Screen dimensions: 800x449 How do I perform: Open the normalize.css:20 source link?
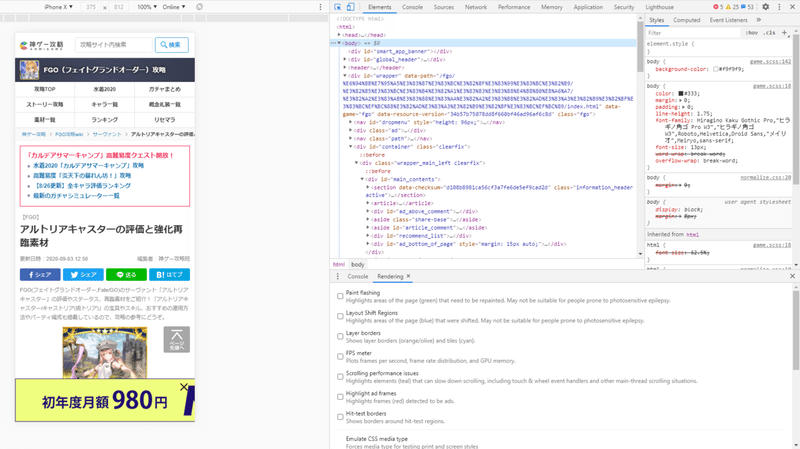click(765, 178)
